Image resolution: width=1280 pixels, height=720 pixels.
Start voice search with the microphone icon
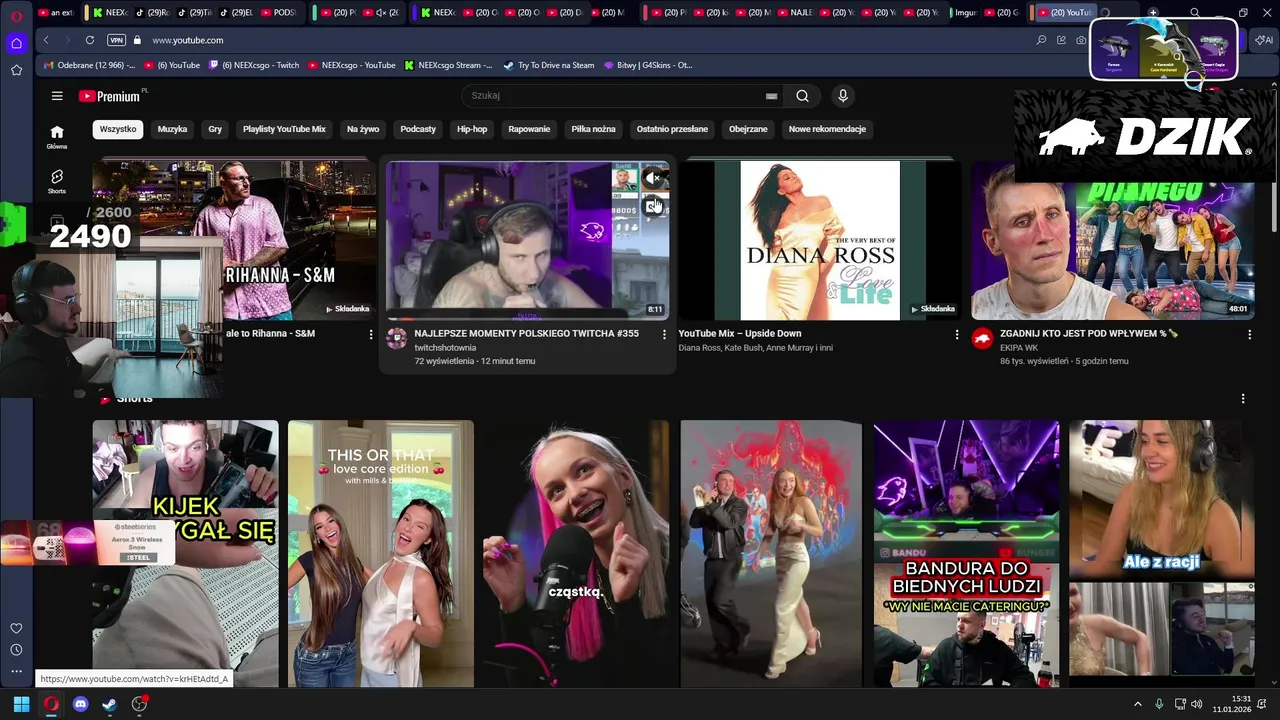(843, 96)
